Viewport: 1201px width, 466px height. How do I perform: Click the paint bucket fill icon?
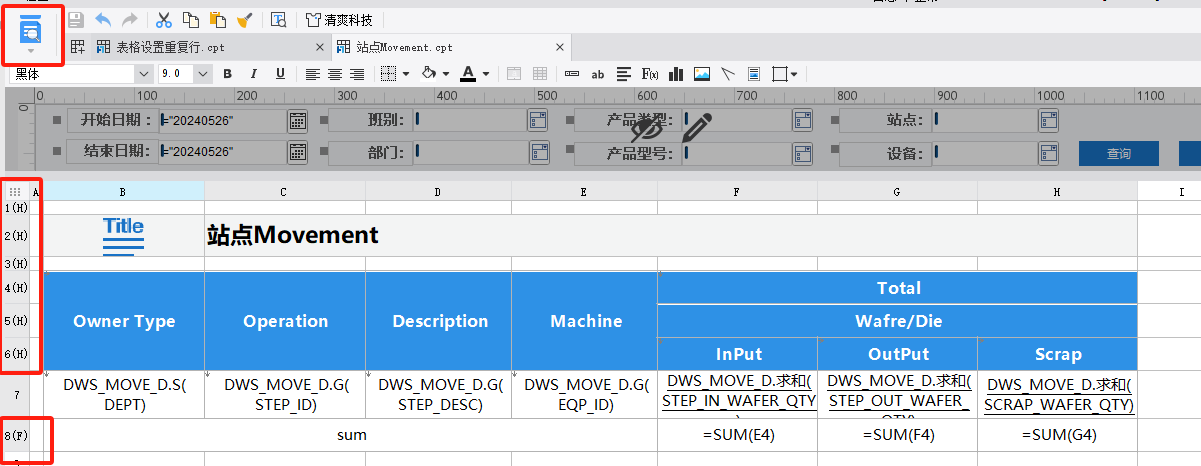point(428,73)
